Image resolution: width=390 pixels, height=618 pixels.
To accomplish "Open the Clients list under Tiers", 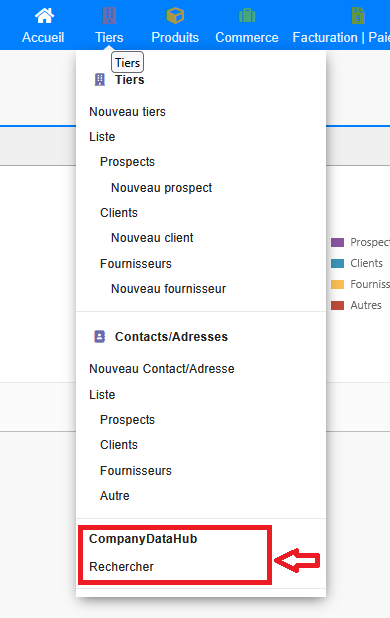I will coord(119,213).
